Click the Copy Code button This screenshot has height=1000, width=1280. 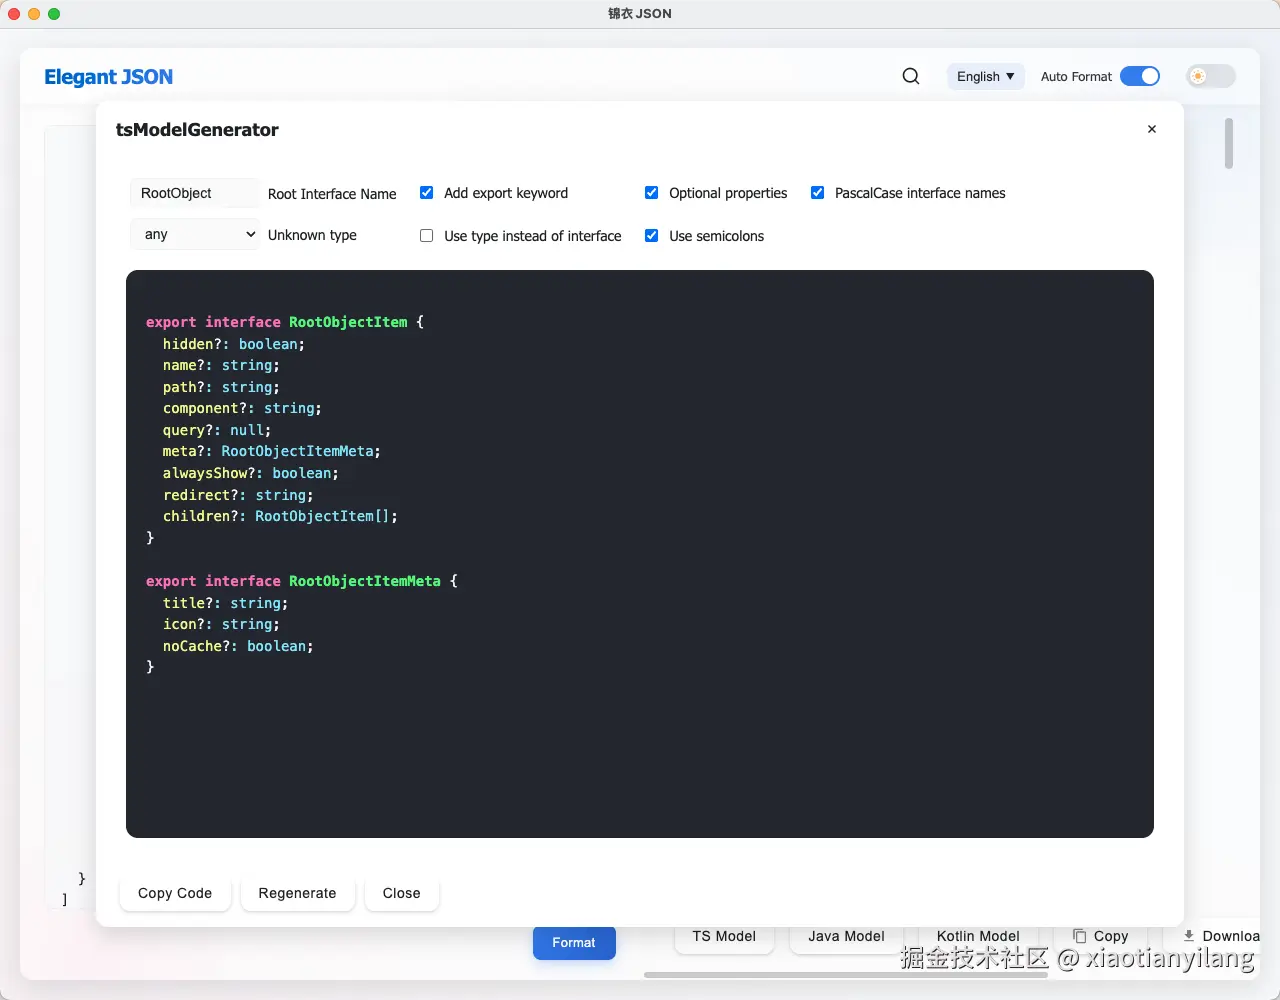(x=175, y=893)
